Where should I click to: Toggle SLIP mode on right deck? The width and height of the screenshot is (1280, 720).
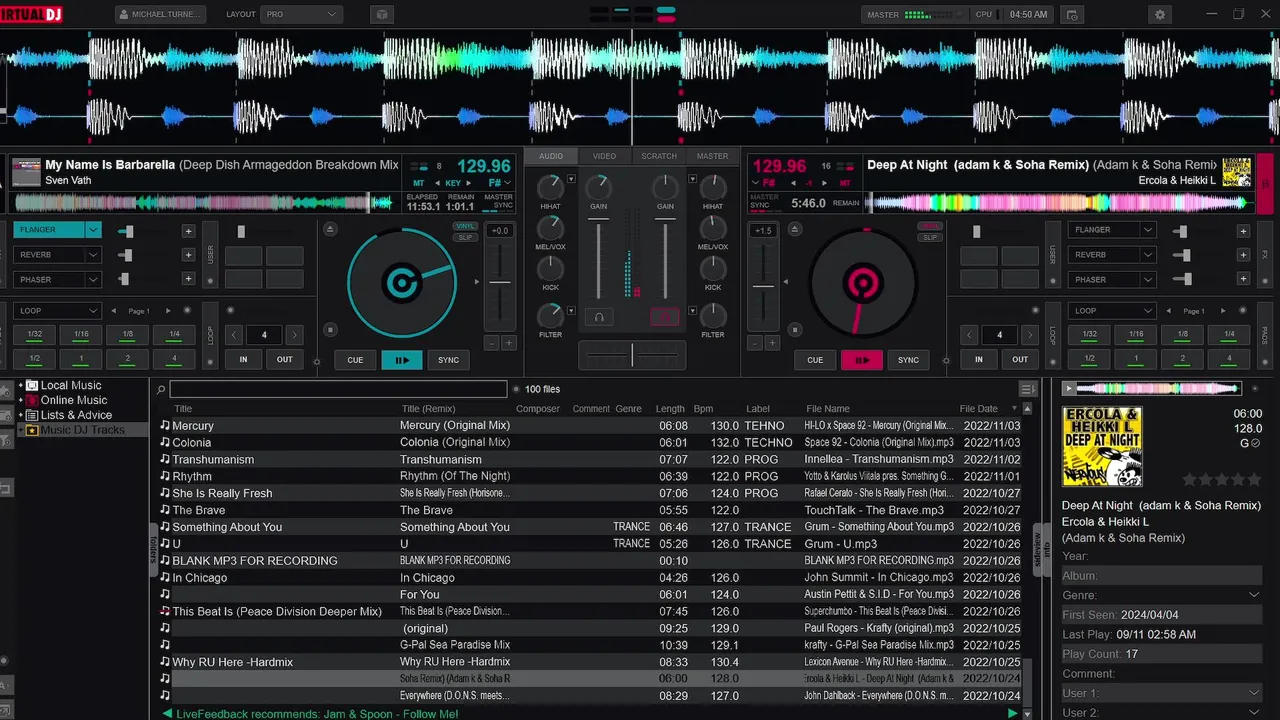930,237
